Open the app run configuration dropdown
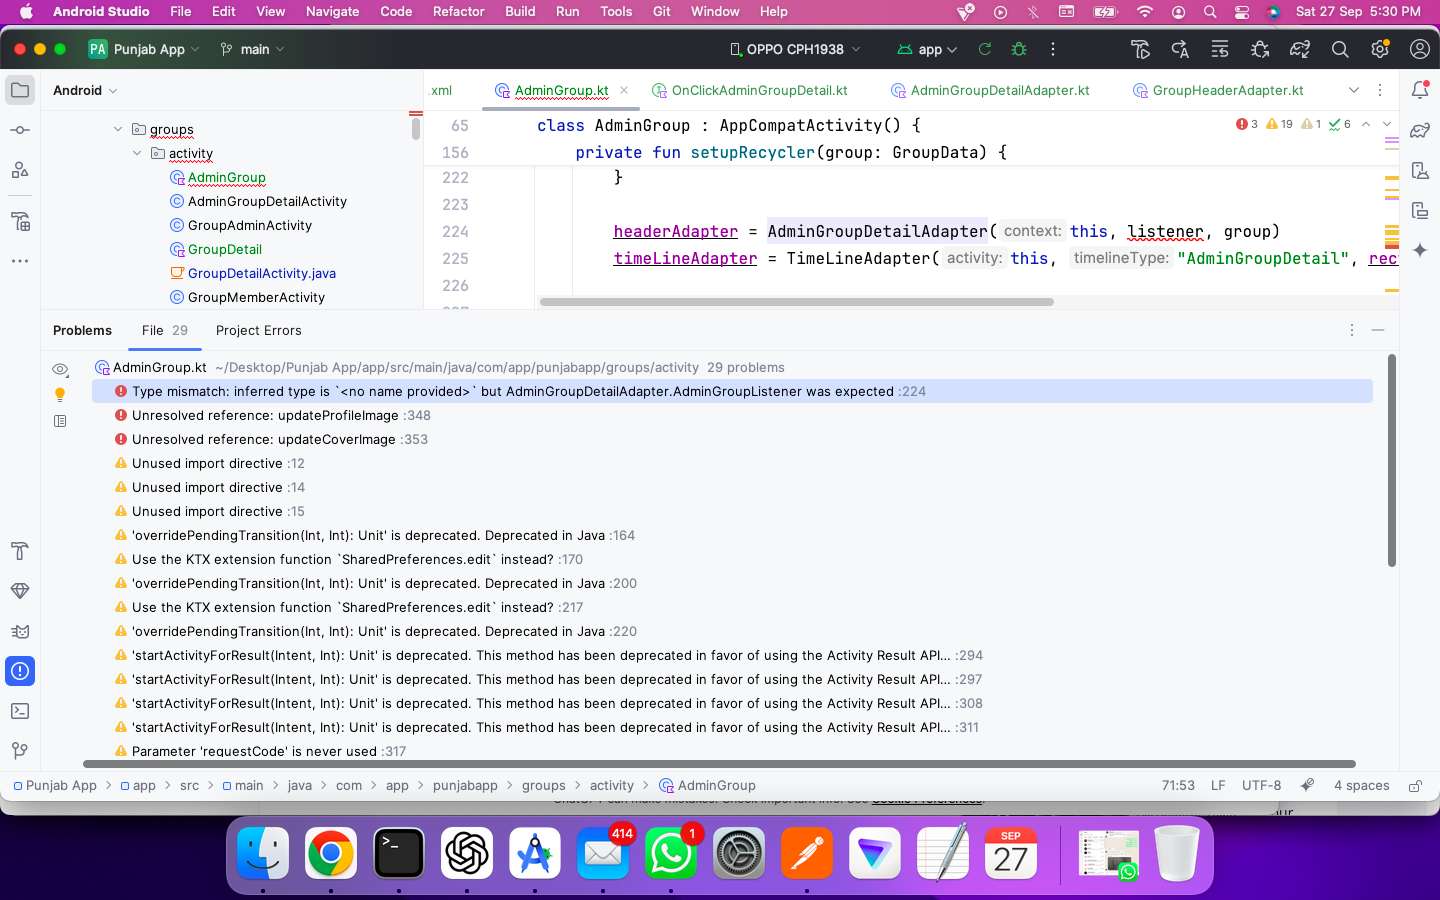 927,49
